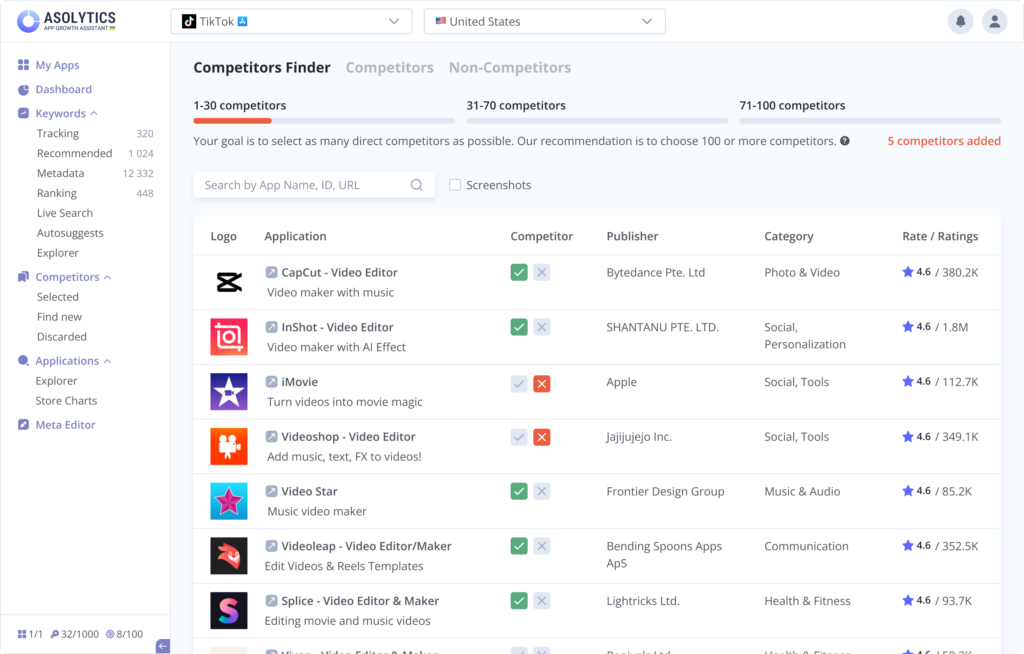
Task: Toggle Videoshop red X non-competitor button
Action: (541, 437)
